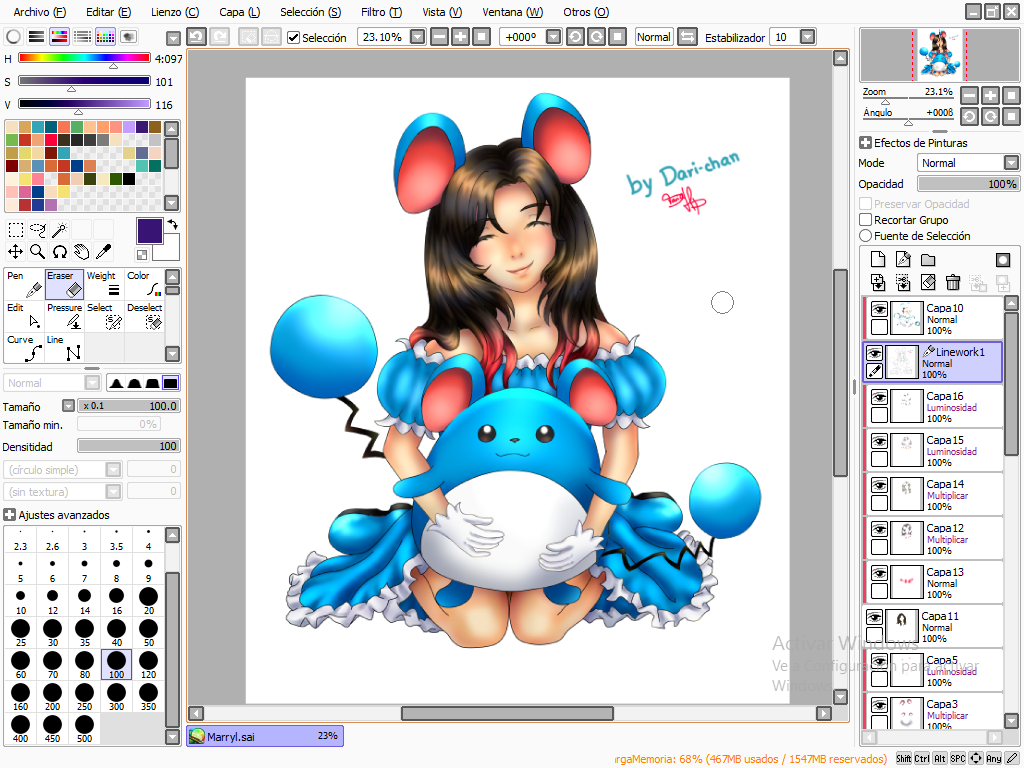This screenshot has width=1024, height=768.
Task: Choose the Curve linework tool
Action: (24, 348)
